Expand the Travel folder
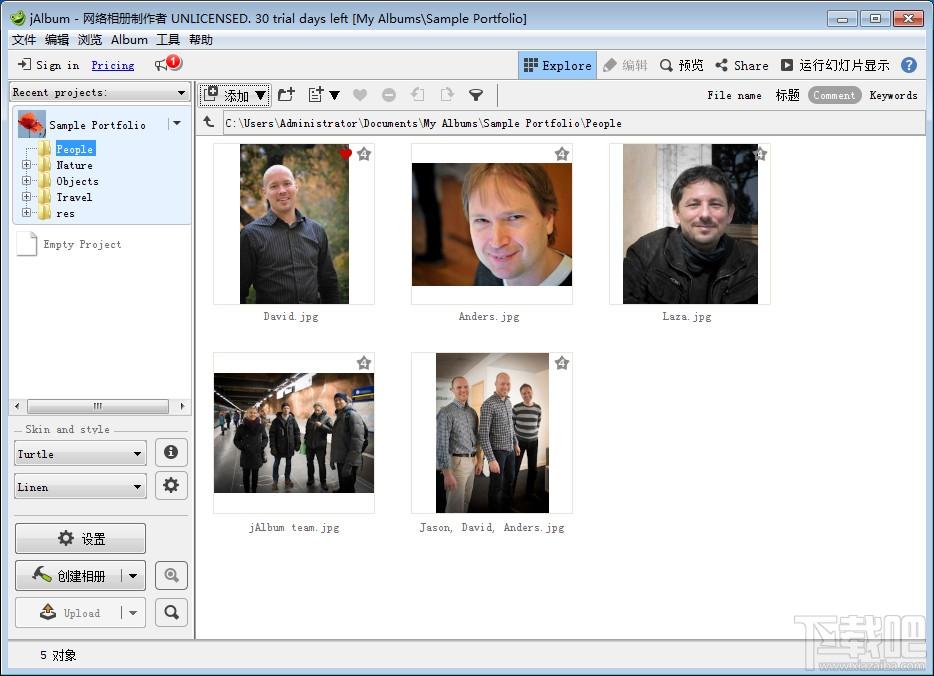934x676 pixels. (26, 197)
